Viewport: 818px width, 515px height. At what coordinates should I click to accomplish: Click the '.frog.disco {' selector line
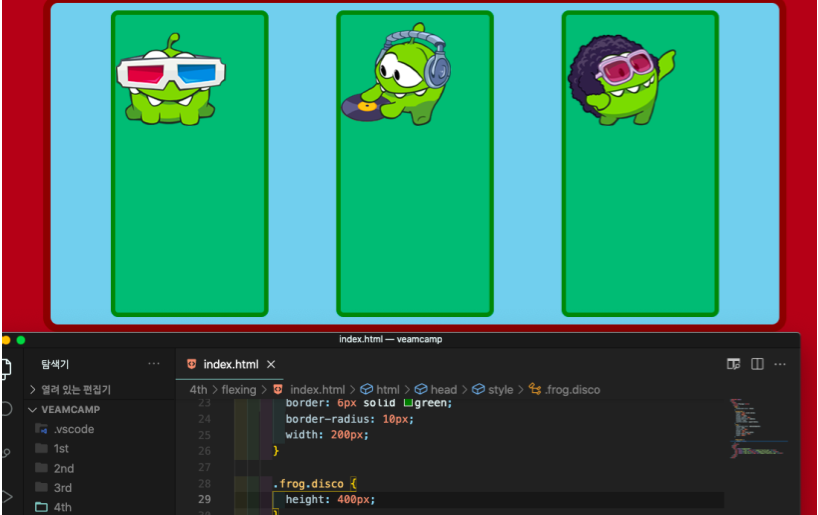[315, 484]
